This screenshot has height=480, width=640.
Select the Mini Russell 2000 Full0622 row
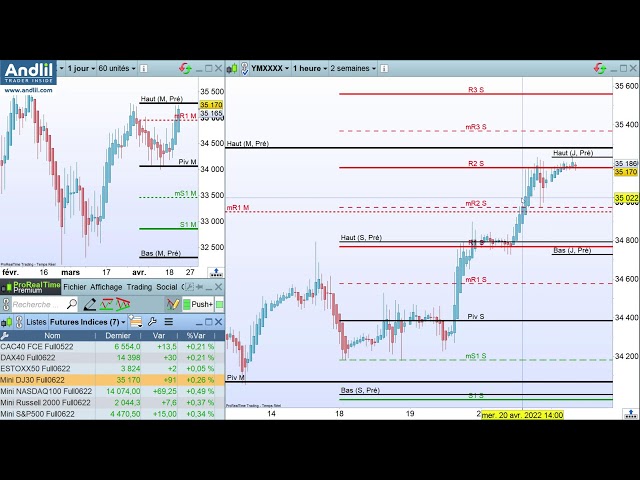[112, 402]
